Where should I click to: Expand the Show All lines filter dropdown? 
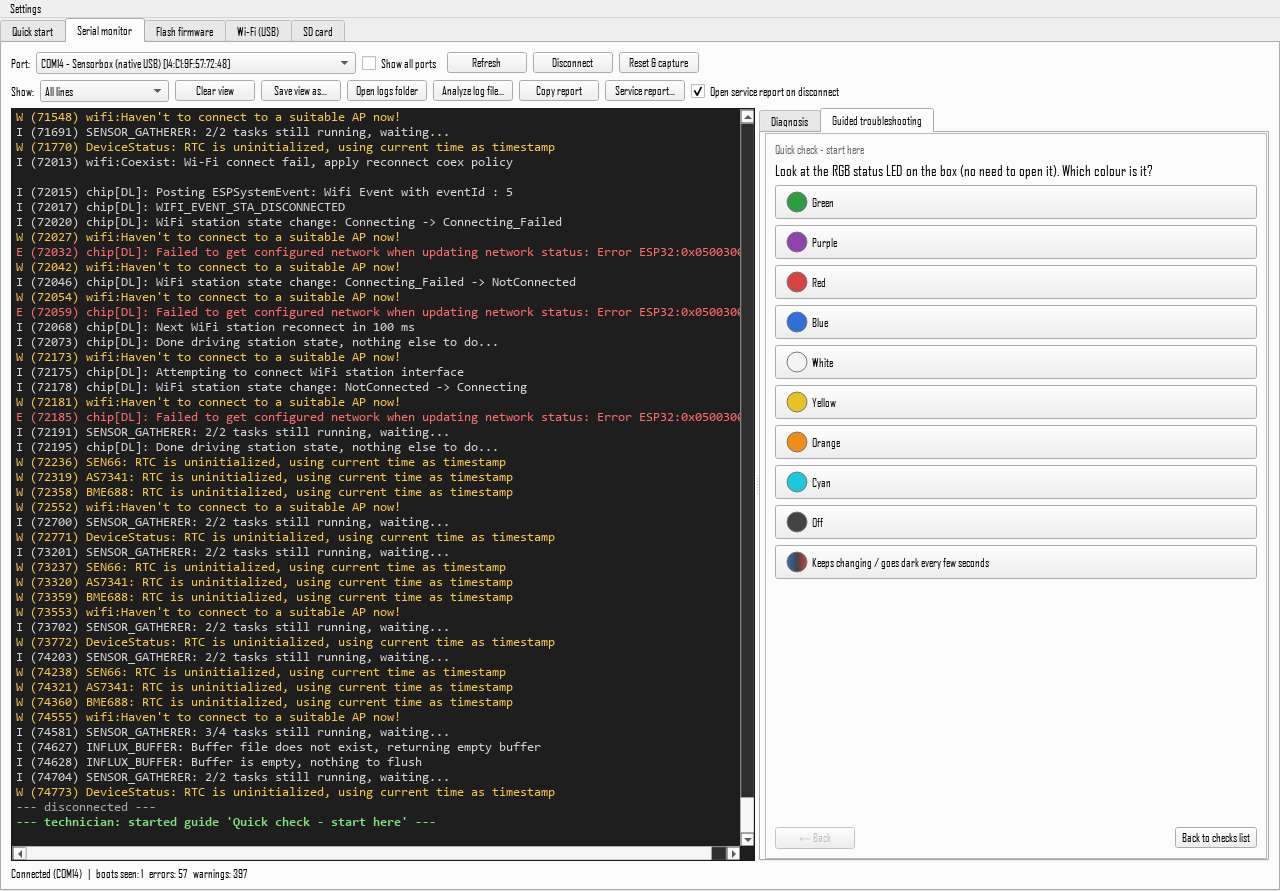coord(104,91)
